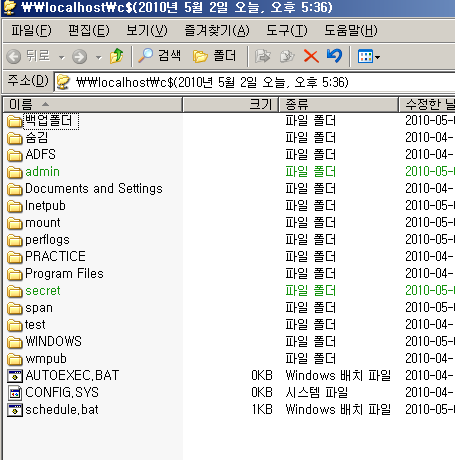The height and width of the screenshot is (460, 455).
Task: Click the secret folder name text
Action: [x=43, y=291]
